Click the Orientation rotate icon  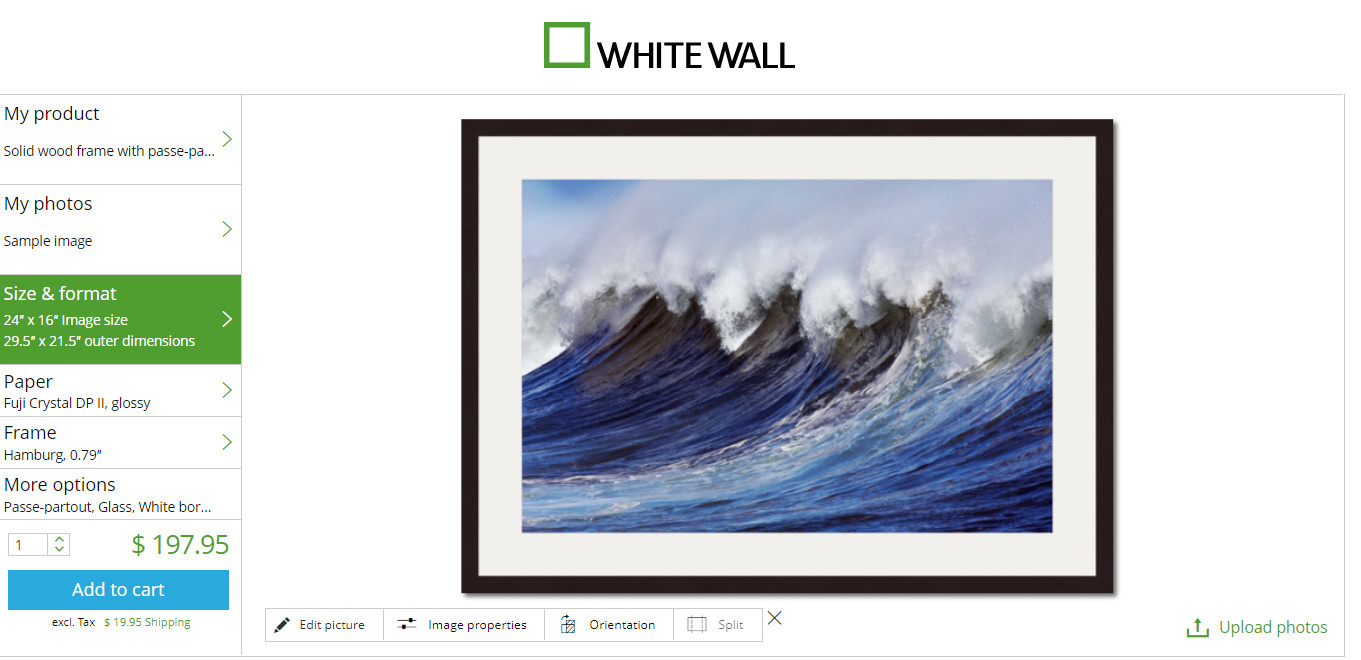[x=568, y=625]
